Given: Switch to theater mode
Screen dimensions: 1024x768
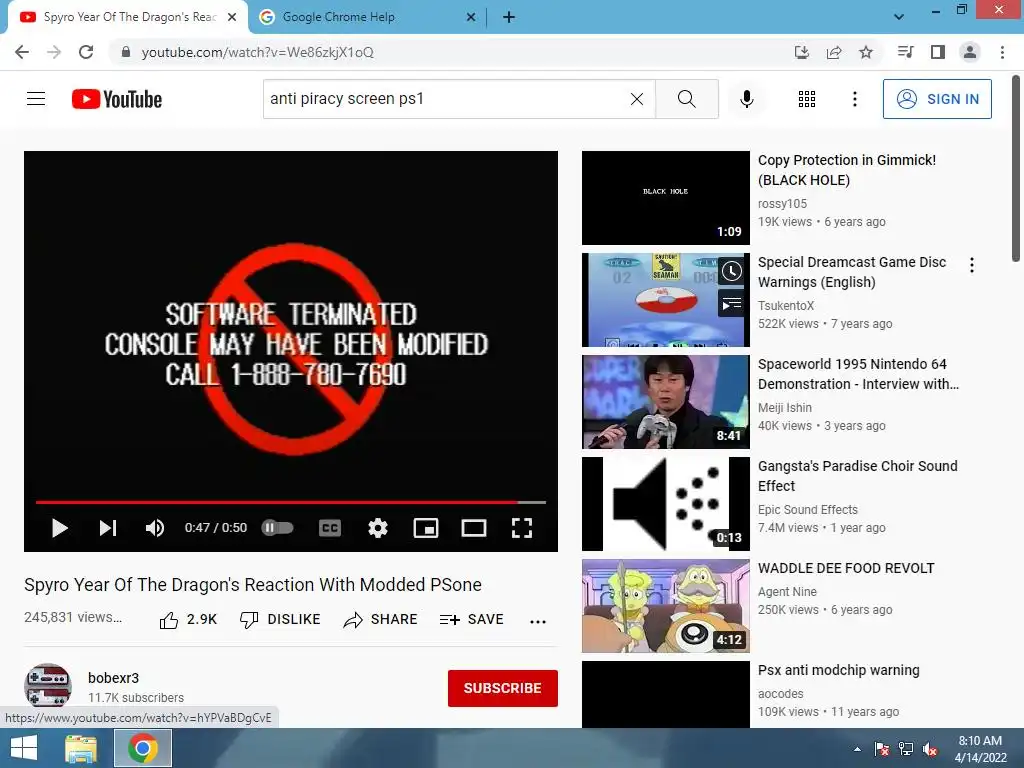Looking at the screenshot, I should (x=473, y=528).
